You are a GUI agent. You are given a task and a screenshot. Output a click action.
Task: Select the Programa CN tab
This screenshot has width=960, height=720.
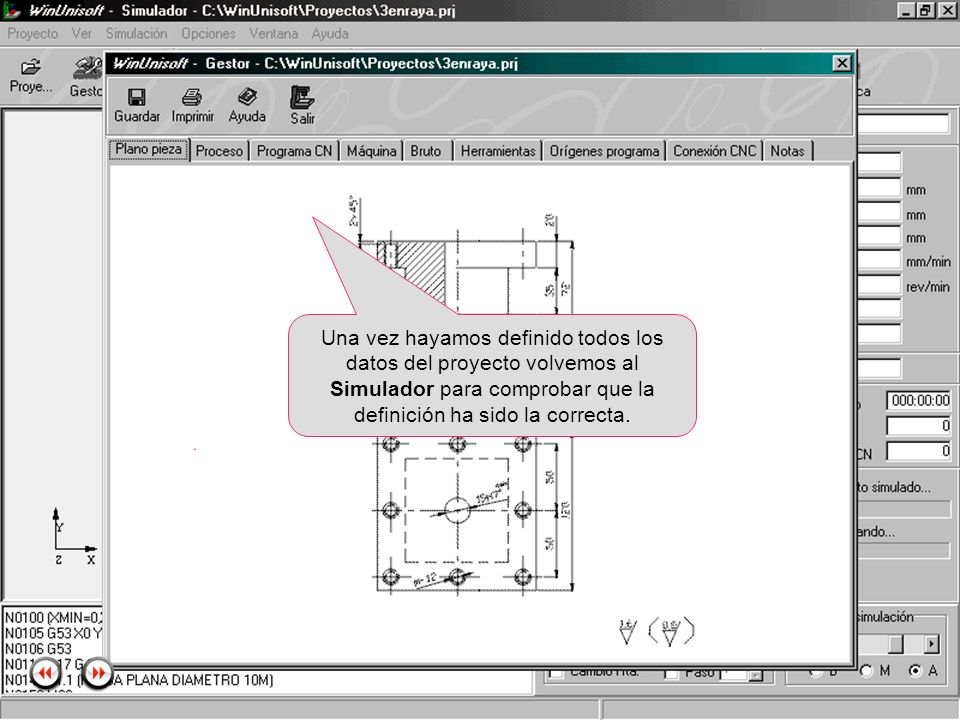tap(294, 151)
